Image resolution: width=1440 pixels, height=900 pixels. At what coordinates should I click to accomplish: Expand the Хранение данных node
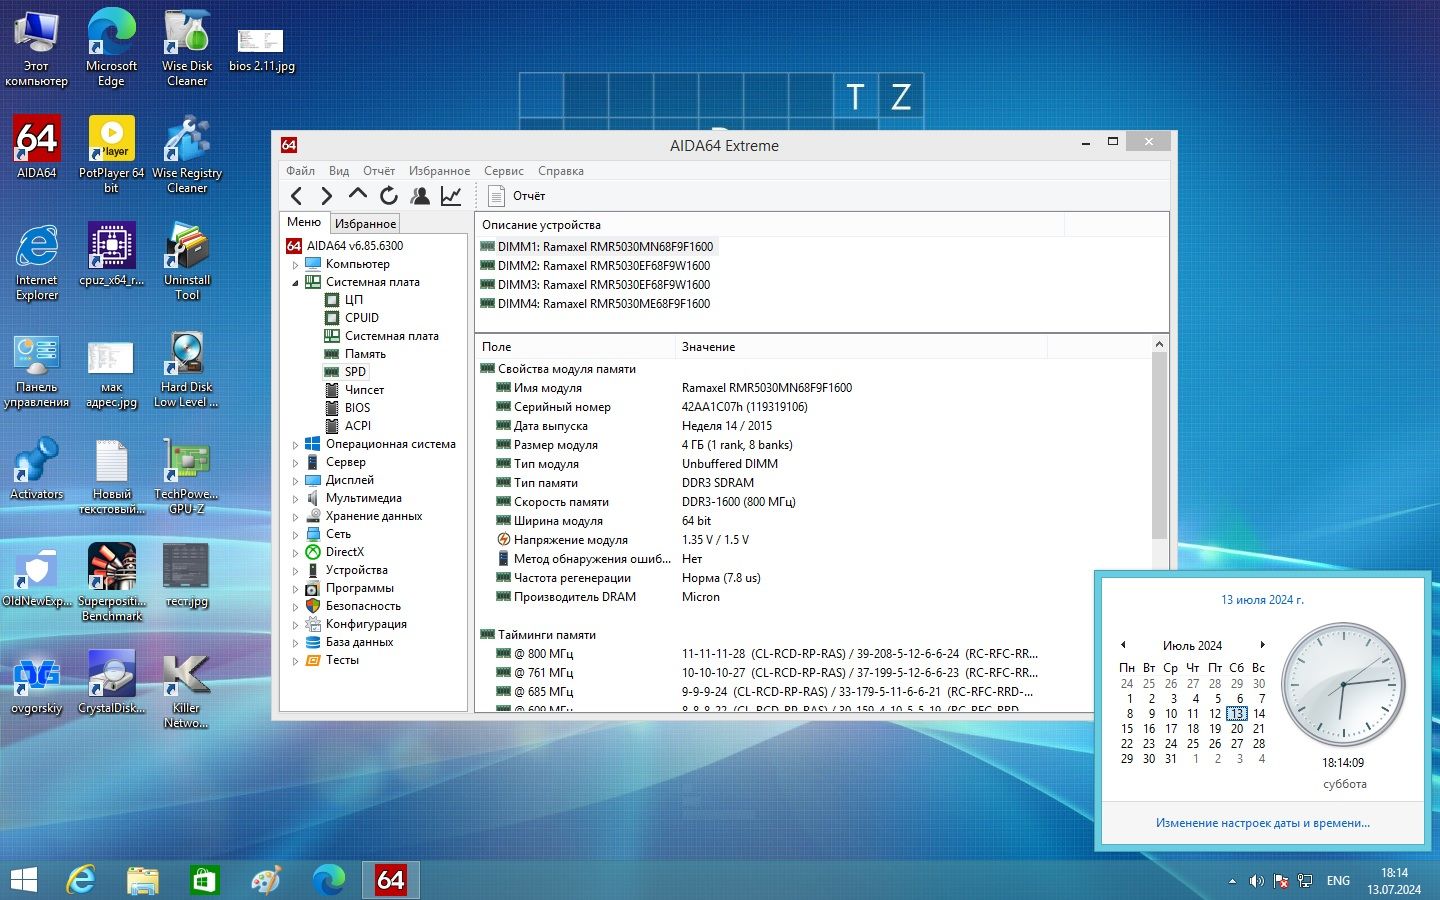click(295, 517)
